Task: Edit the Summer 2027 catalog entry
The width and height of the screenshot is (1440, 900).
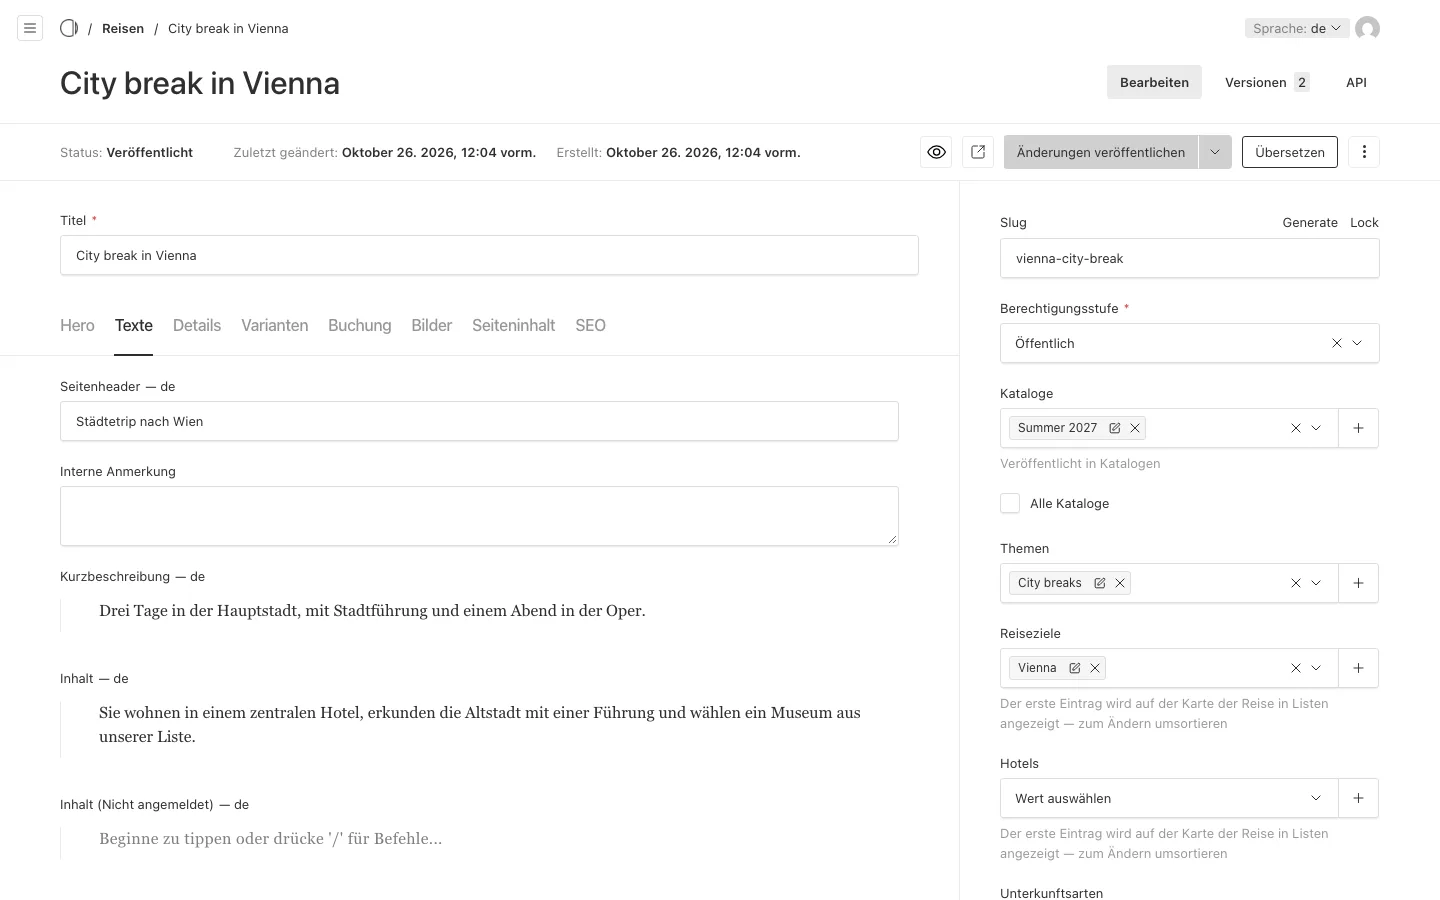Action: [x=1115, y=428]
